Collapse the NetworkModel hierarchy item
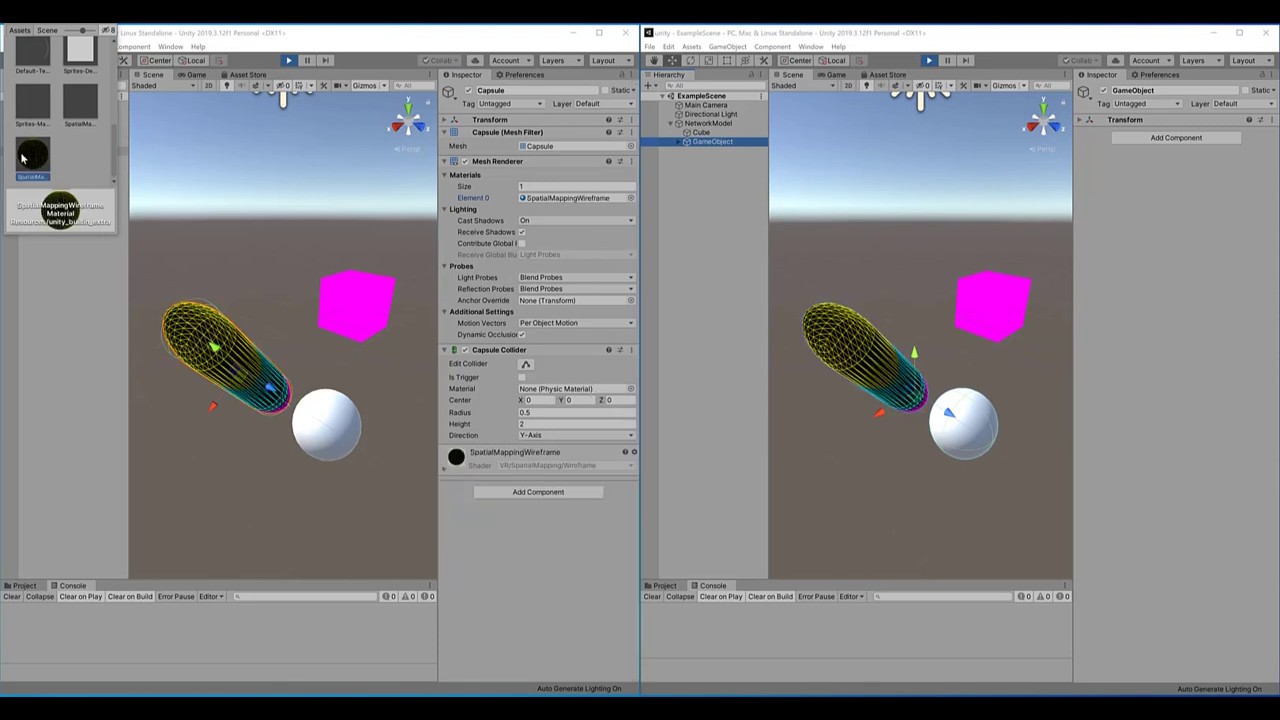 (671, 123)
